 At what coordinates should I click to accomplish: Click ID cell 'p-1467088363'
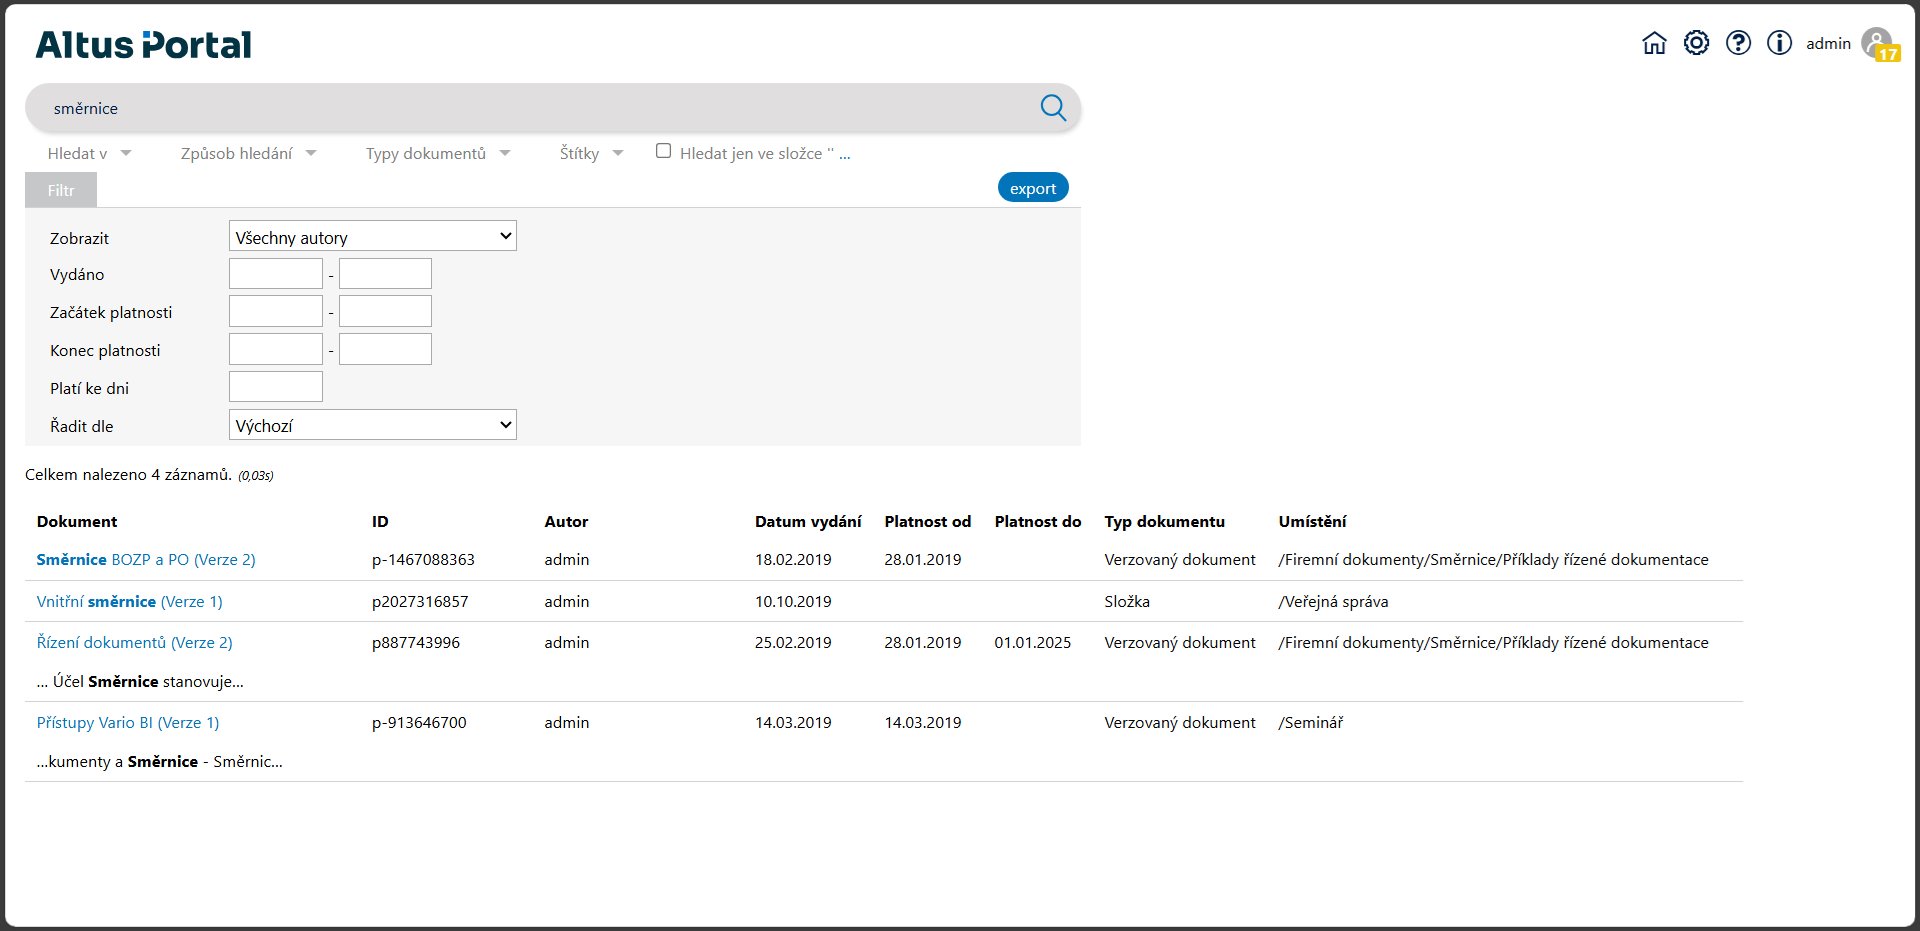(x=423, y=560)
